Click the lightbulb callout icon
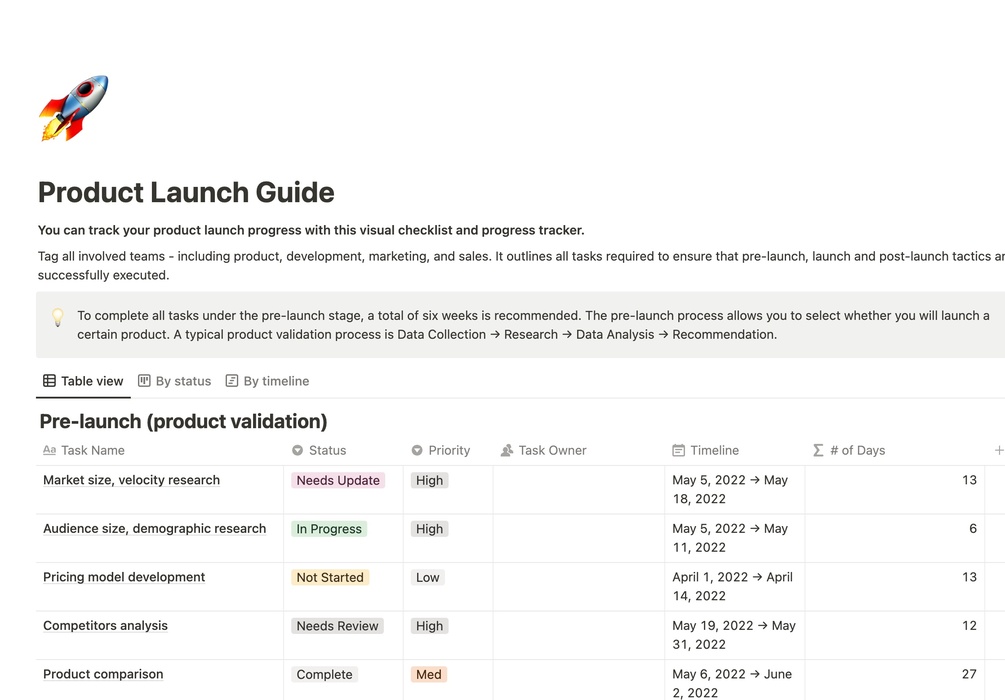This screenshot has width=1005, height=700. pyautogui.click(x=58, y=317)
